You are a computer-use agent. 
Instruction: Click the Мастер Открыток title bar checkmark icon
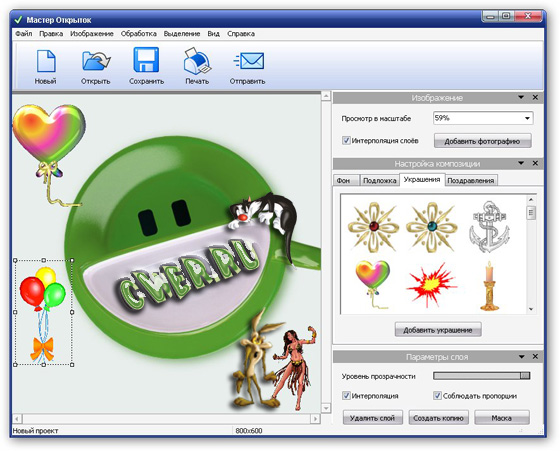[18, 20]
